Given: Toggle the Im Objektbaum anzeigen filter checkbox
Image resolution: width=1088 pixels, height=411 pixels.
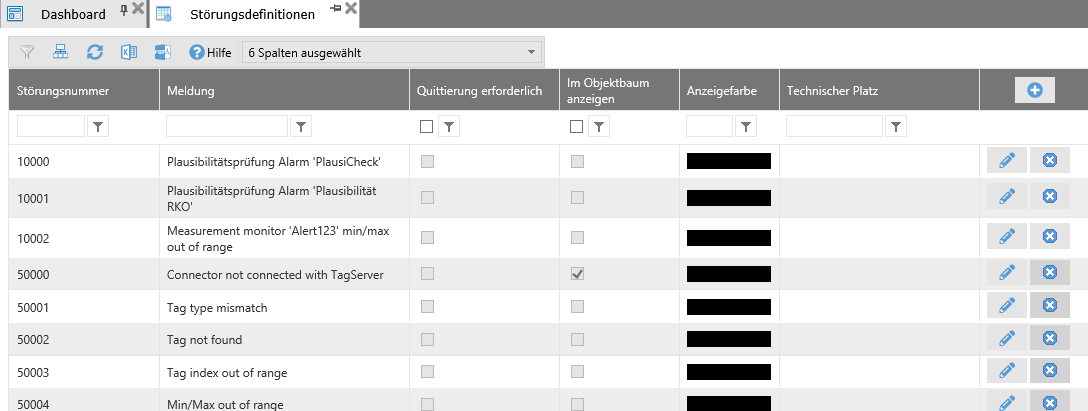Looking at the screenshot, I should click(576, 127).
